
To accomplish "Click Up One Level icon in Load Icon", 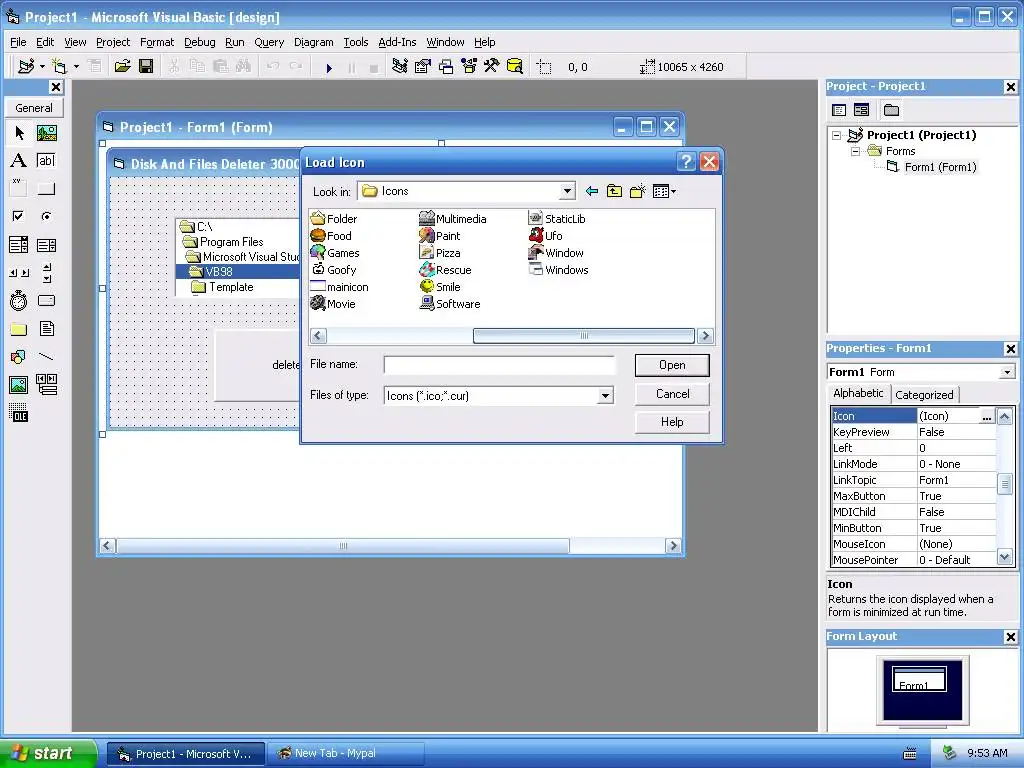I will click(614, 191).
